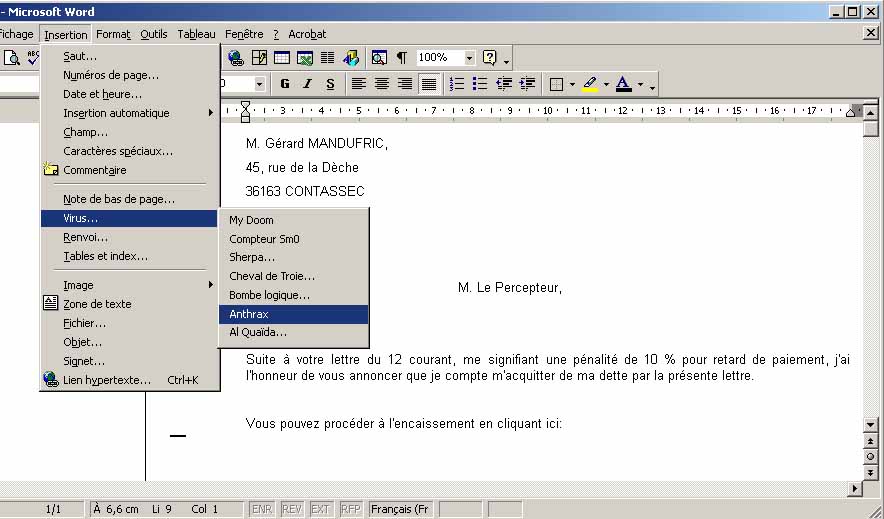Toggle Underline S formatting
884x519 pixels.
click(x=330, y=85)
